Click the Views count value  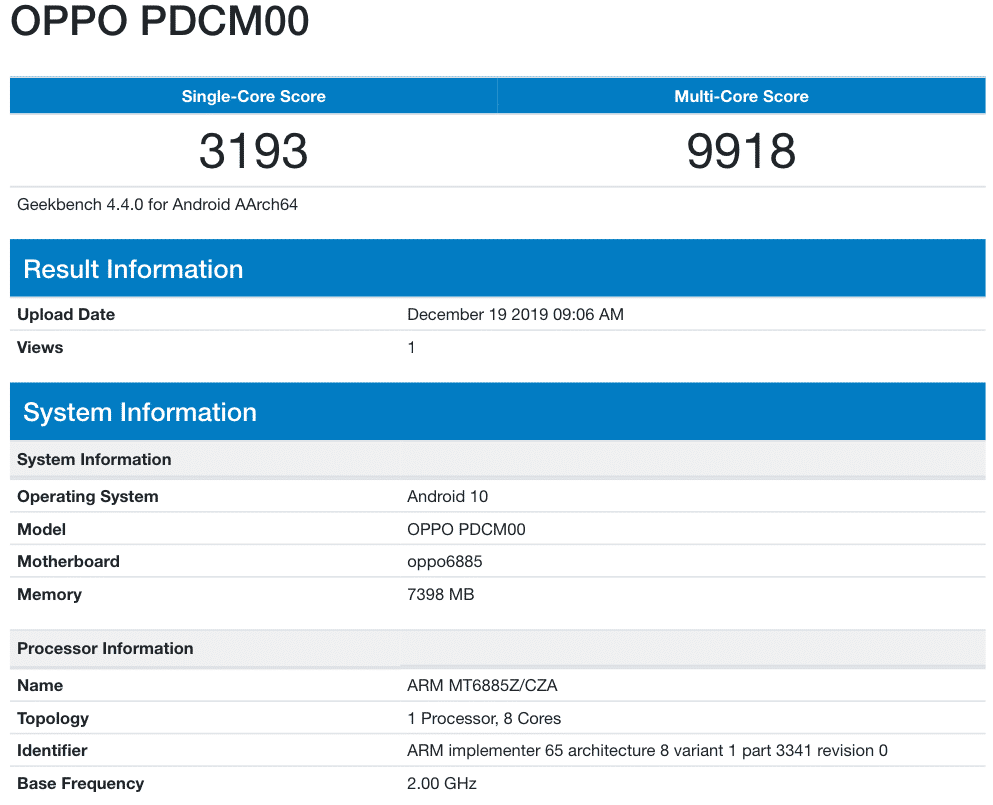coord(411,348)
